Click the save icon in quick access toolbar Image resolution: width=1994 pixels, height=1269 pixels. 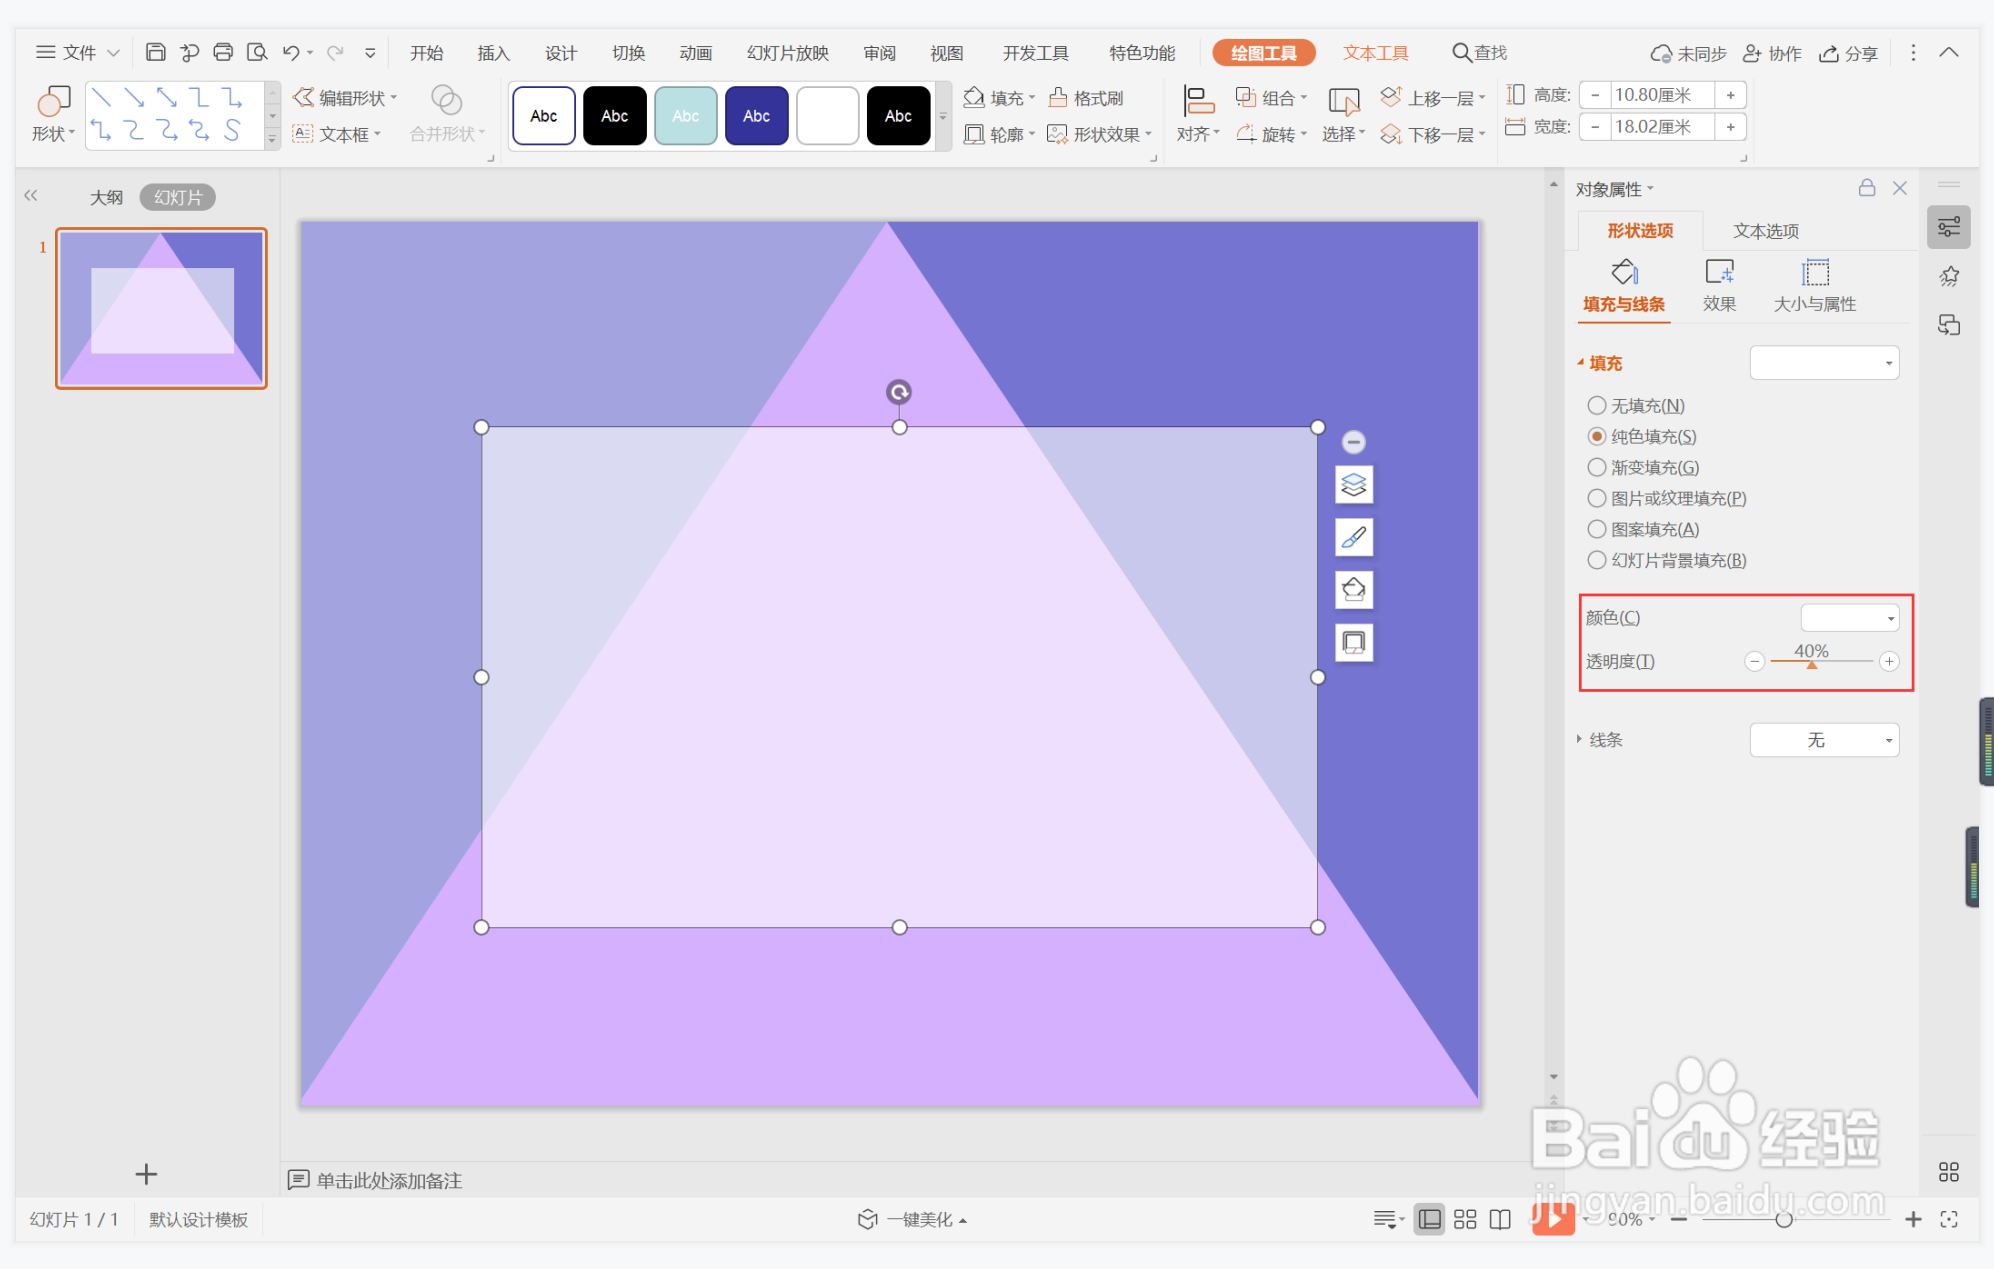[155, 52]
